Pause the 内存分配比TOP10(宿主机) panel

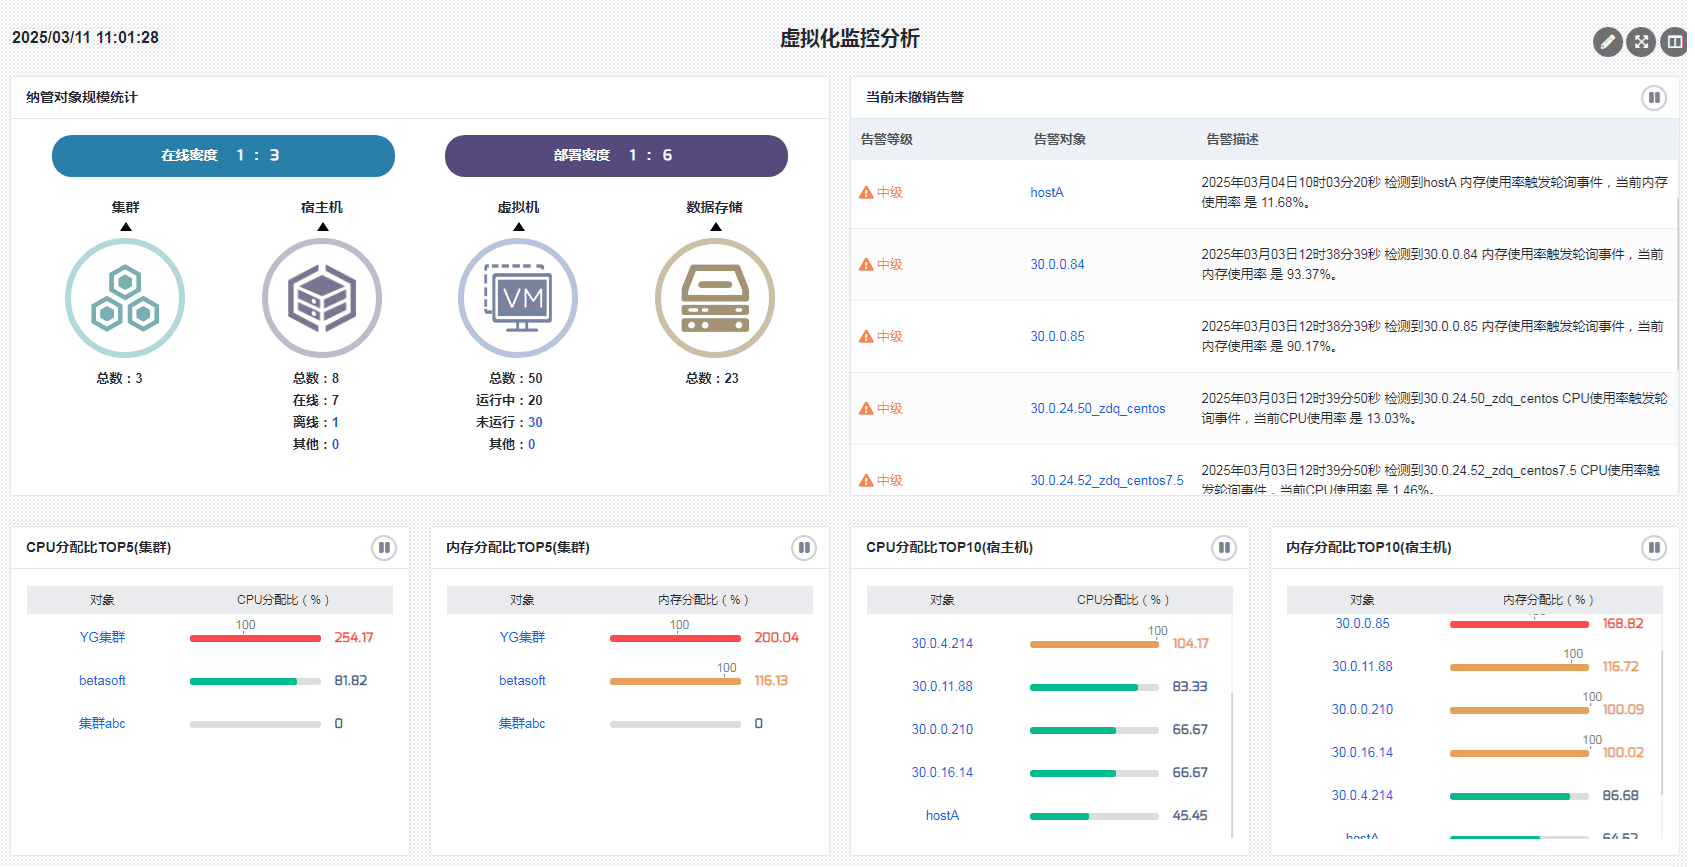point(1653,548)
